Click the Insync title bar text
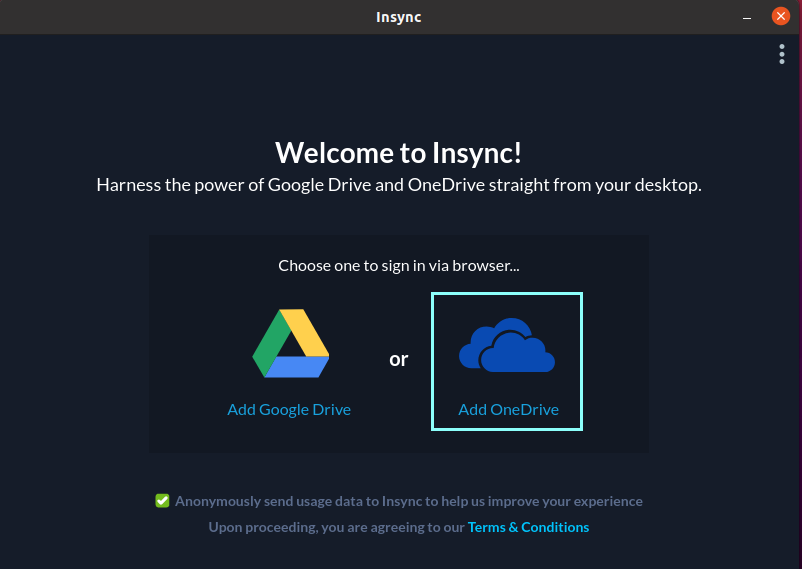Image resolution: width=802 pixels, height=569 pixels. point(398,17)
